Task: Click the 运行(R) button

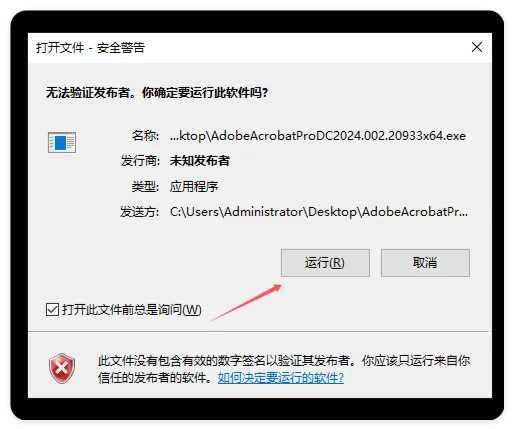Action: [325, 263]
